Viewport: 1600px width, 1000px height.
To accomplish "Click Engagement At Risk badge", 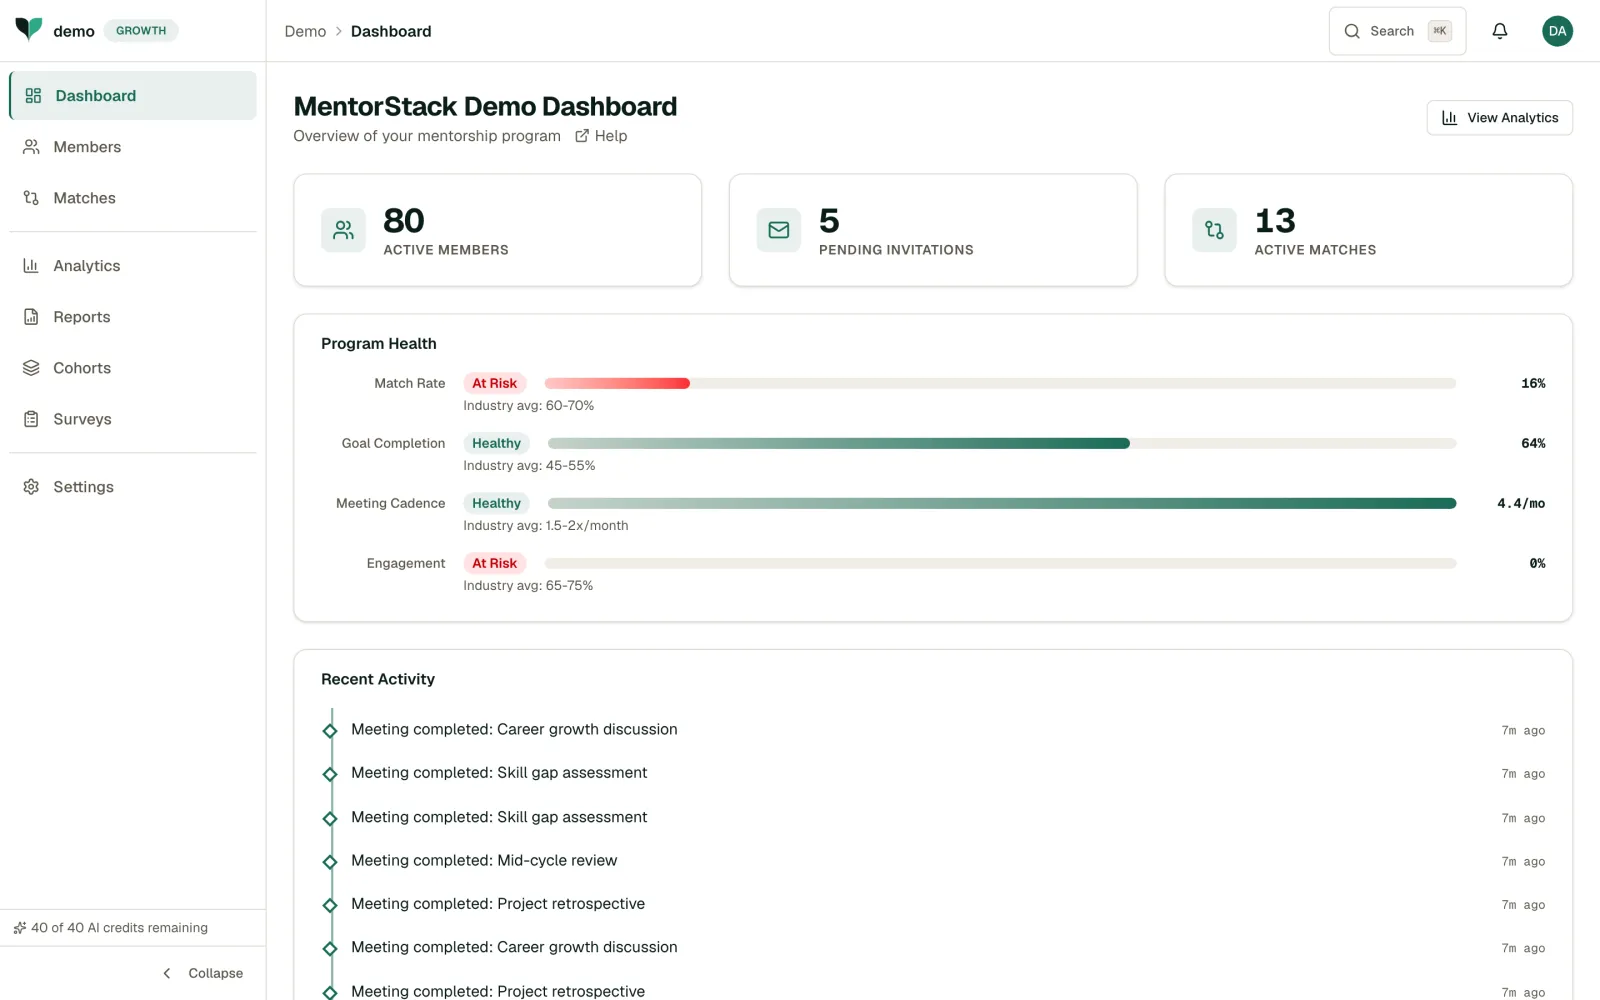I will (495, 563).
